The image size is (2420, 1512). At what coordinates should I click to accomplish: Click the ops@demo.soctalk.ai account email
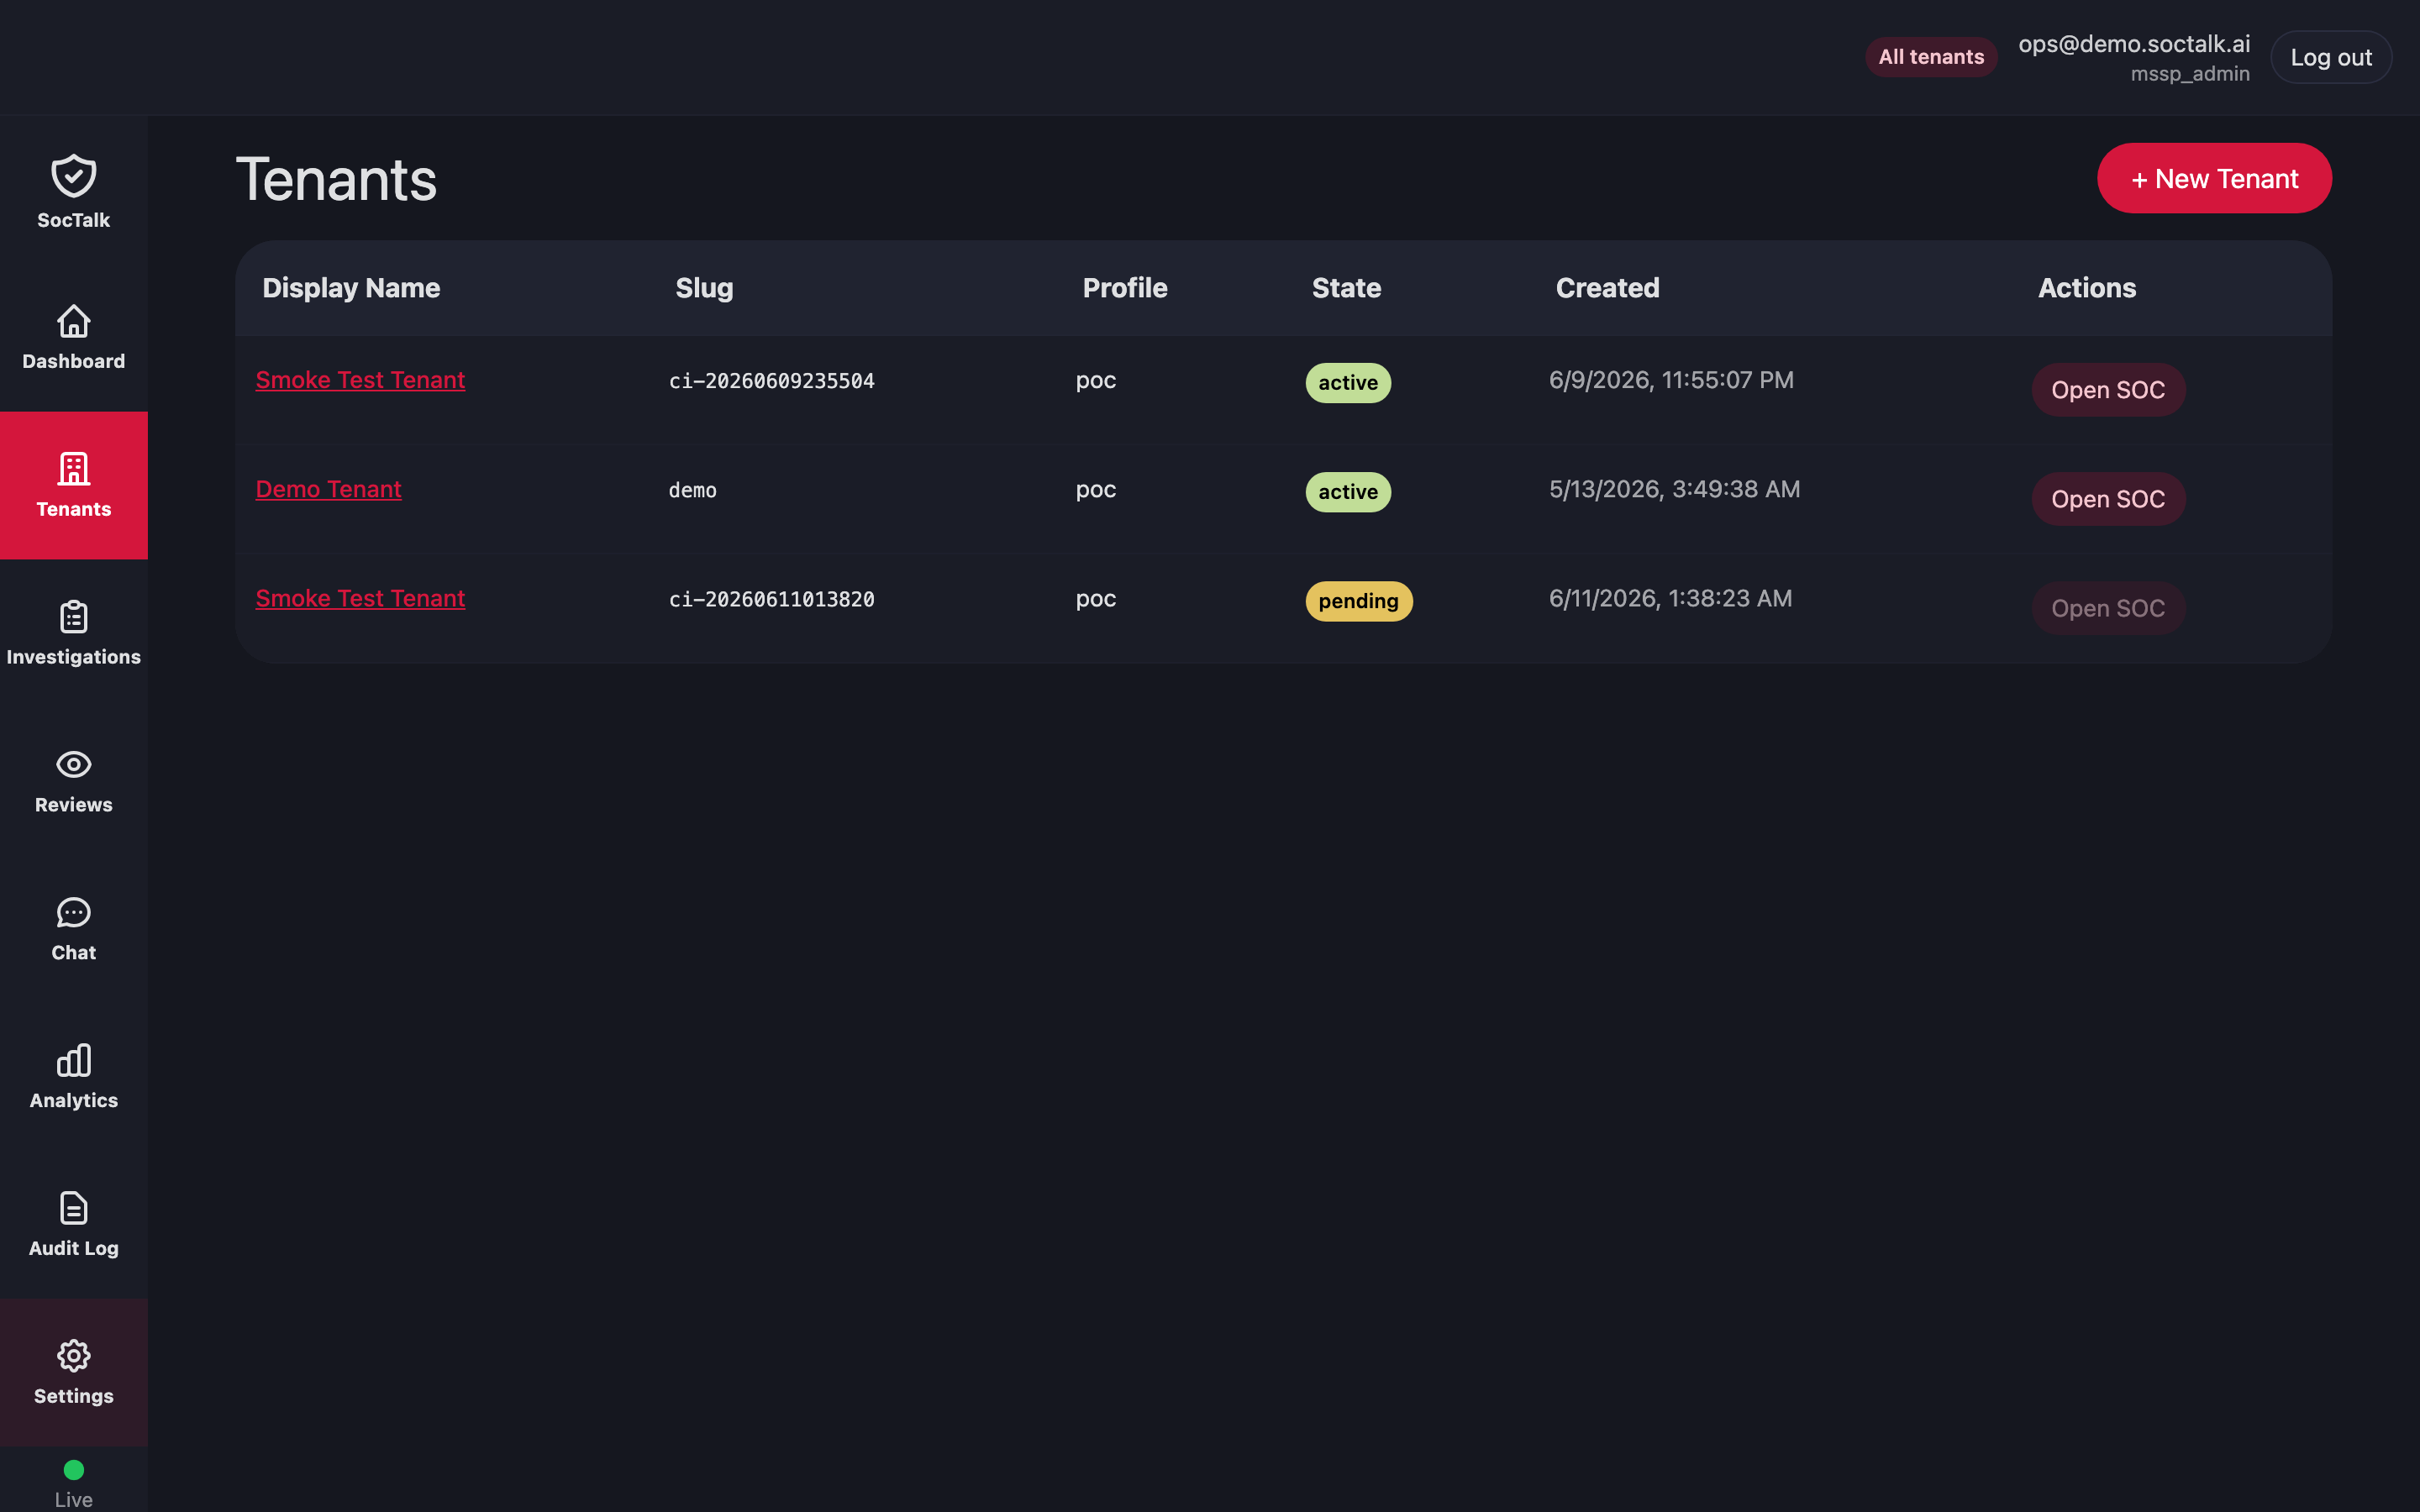click(2134, 44)
